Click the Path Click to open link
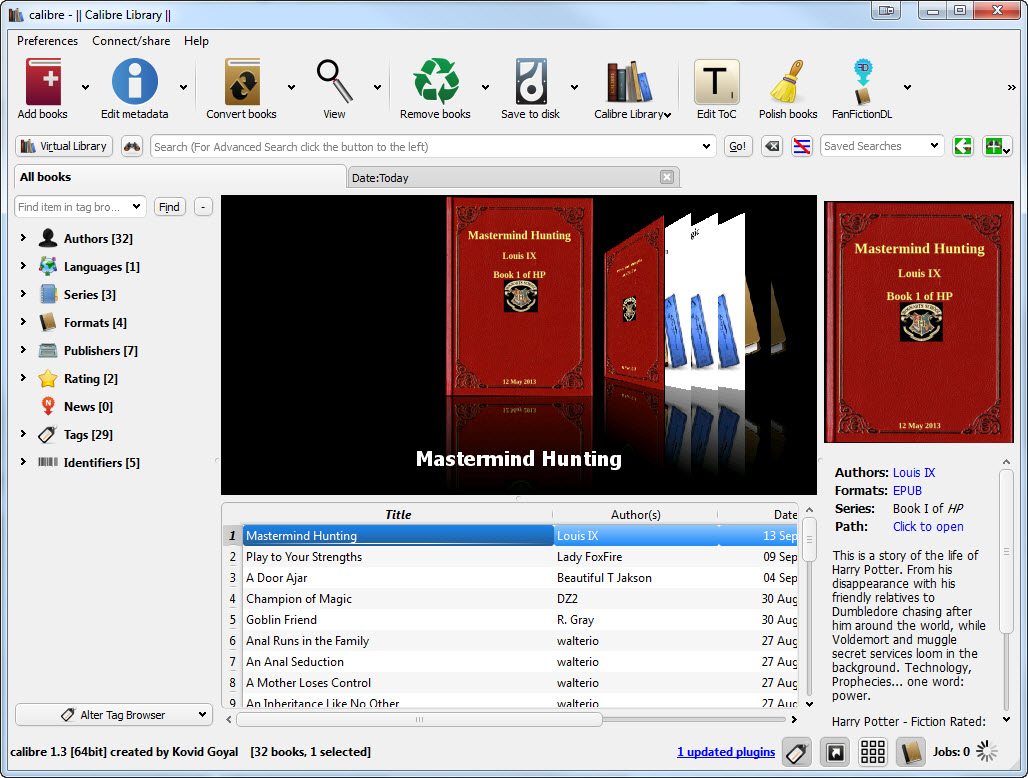Image resolution: width=1028 pixels, height=778 pixels. point(928,527)
